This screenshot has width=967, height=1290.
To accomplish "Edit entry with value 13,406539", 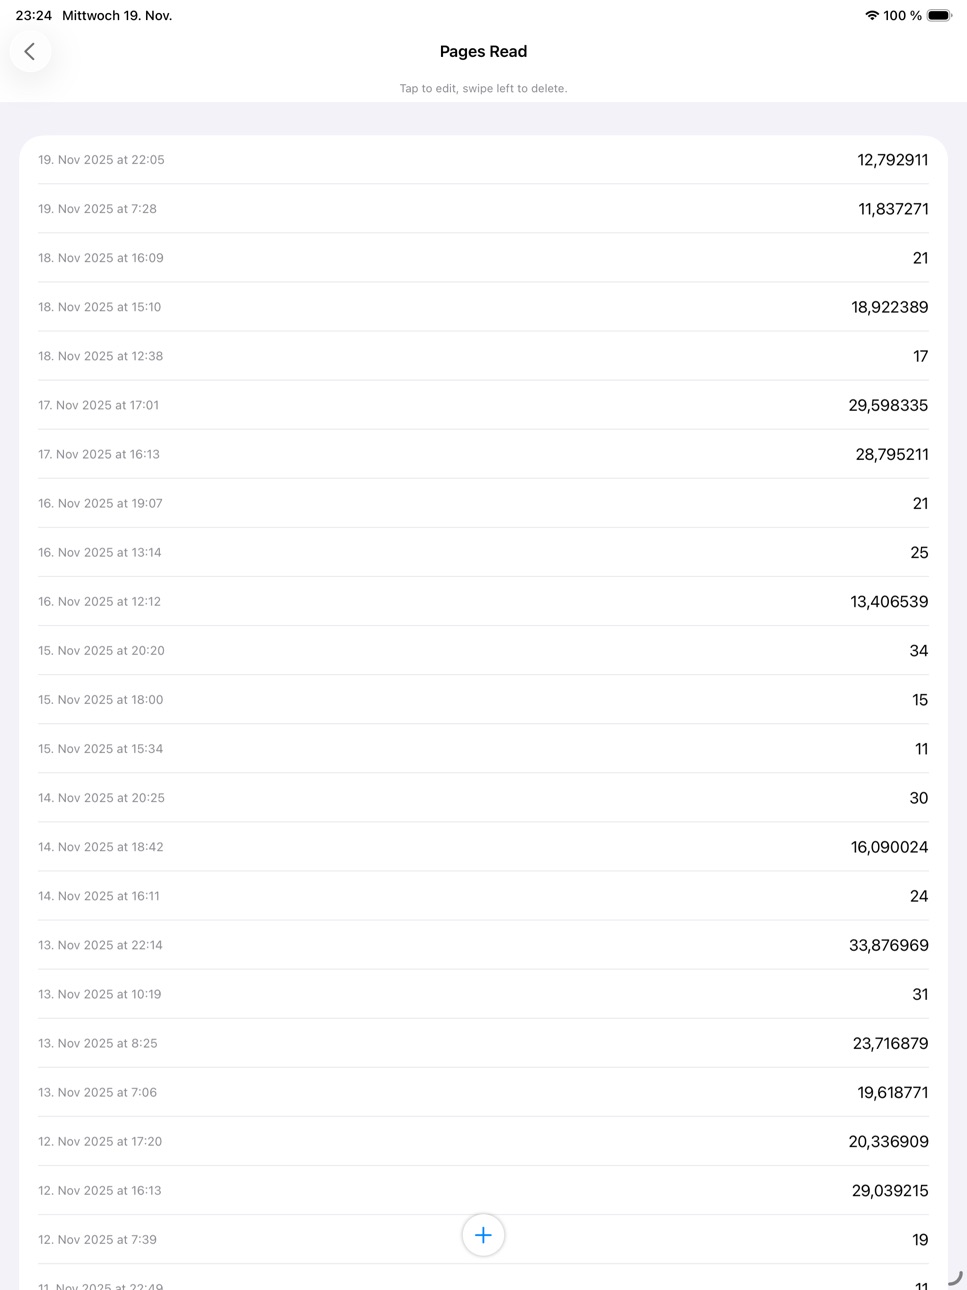I will (483, 601).
